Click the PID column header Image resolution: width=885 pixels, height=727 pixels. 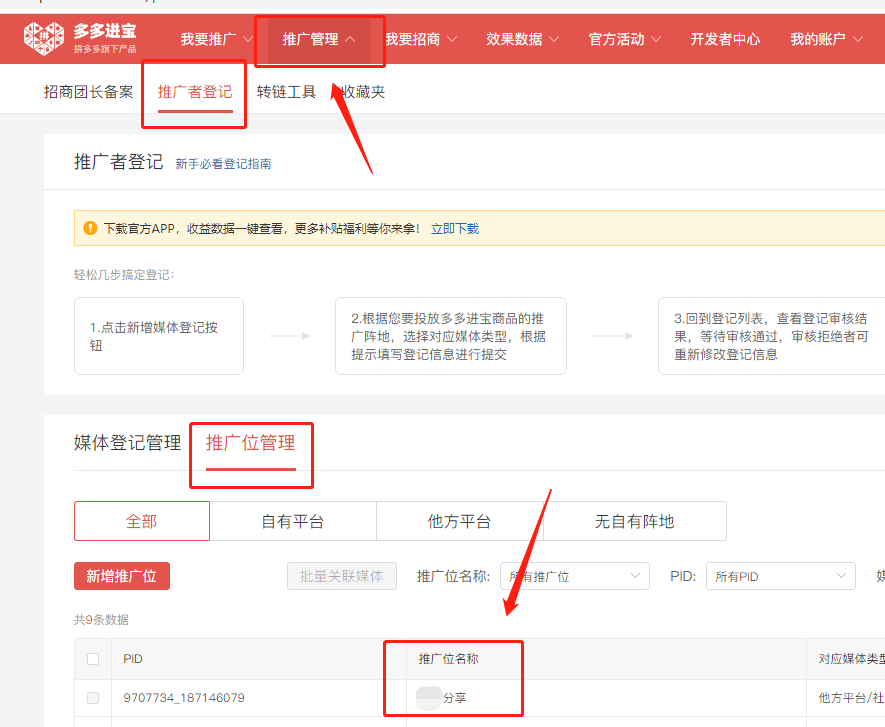[x=133, y=659]
